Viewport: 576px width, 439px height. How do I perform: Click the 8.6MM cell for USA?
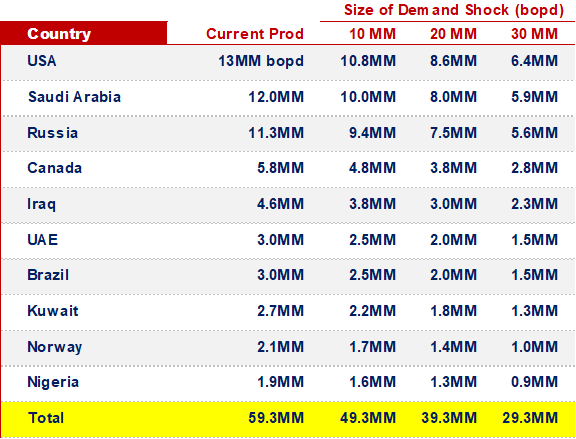[x=453, y=61]
